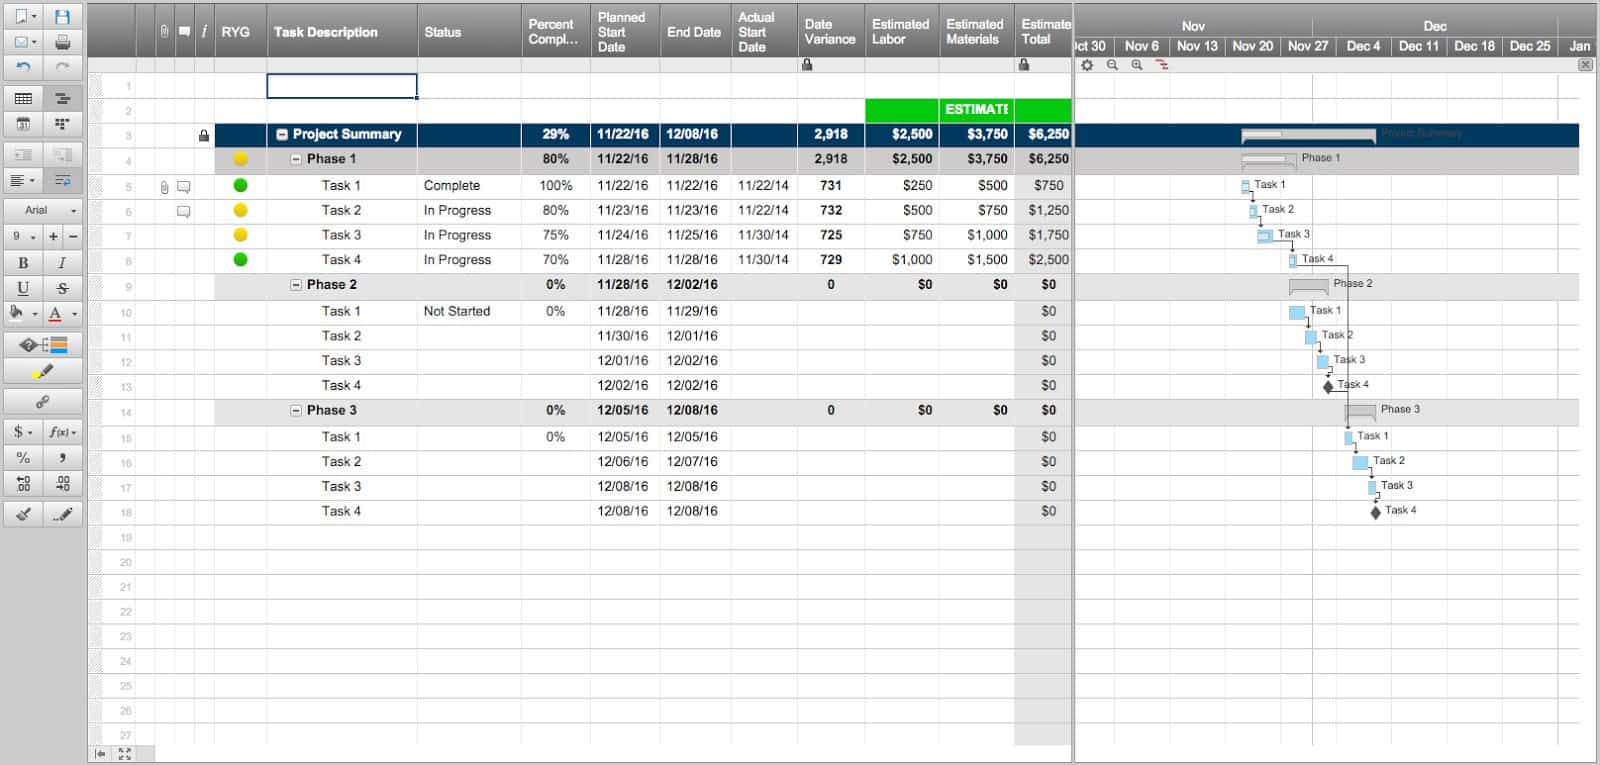The image size is (1600, 765).
Task: Switch to Calendar view
Action: [x=23, y=124]
